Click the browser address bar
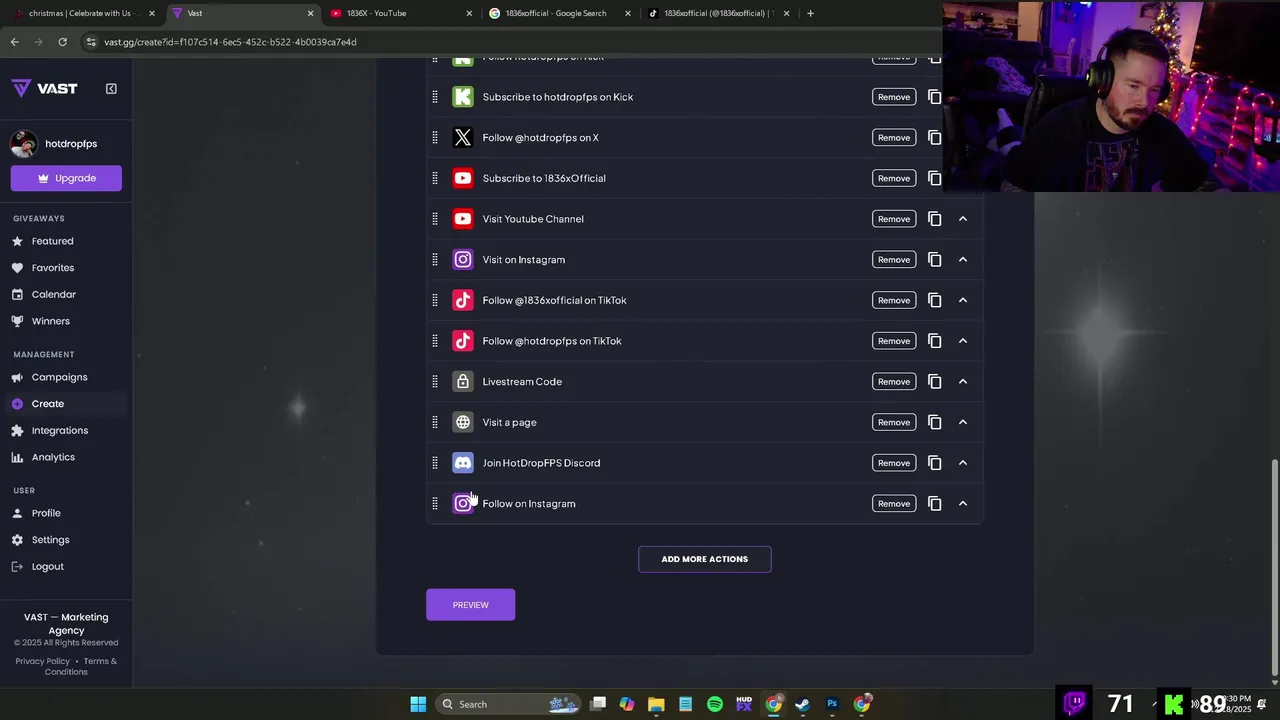This screenshot has height=720, width=1280. 500,42
